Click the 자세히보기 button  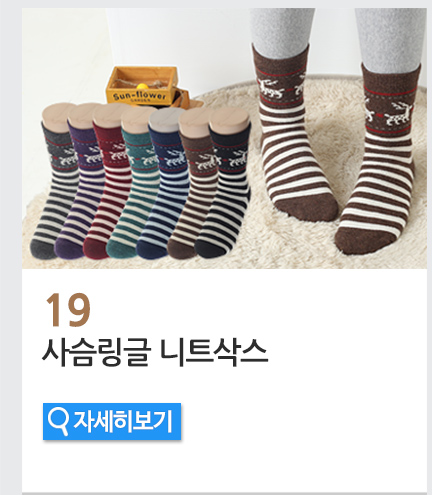(x=112, y=421)
